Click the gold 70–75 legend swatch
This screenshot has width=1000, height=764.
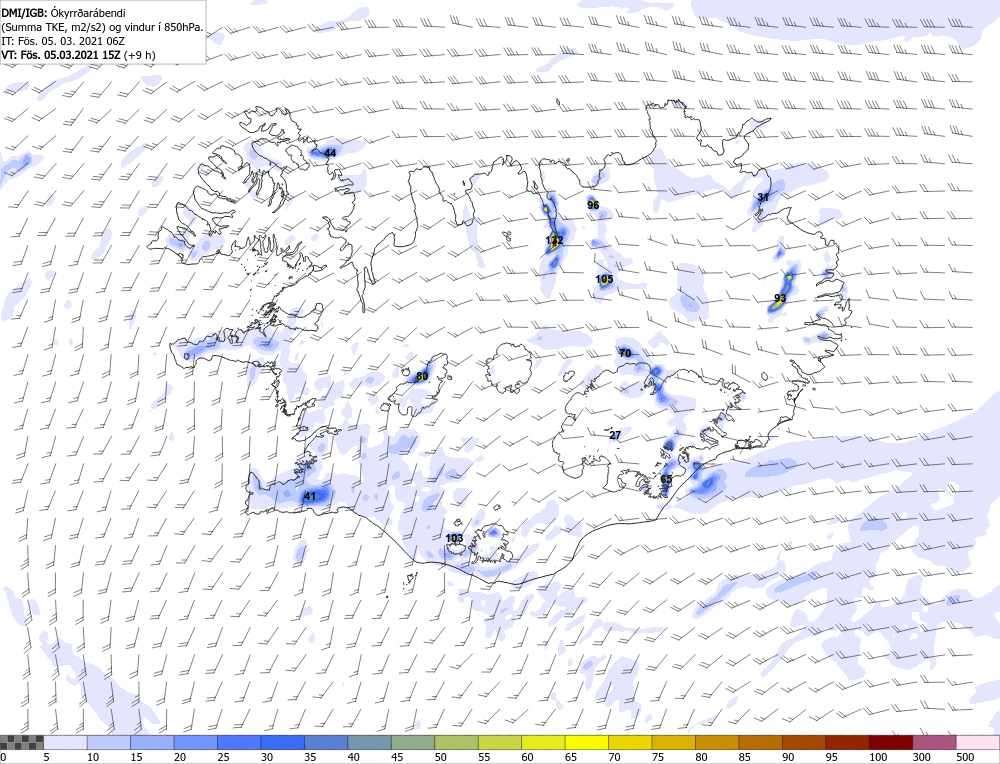pyautogui.click(x=629, y=742)
